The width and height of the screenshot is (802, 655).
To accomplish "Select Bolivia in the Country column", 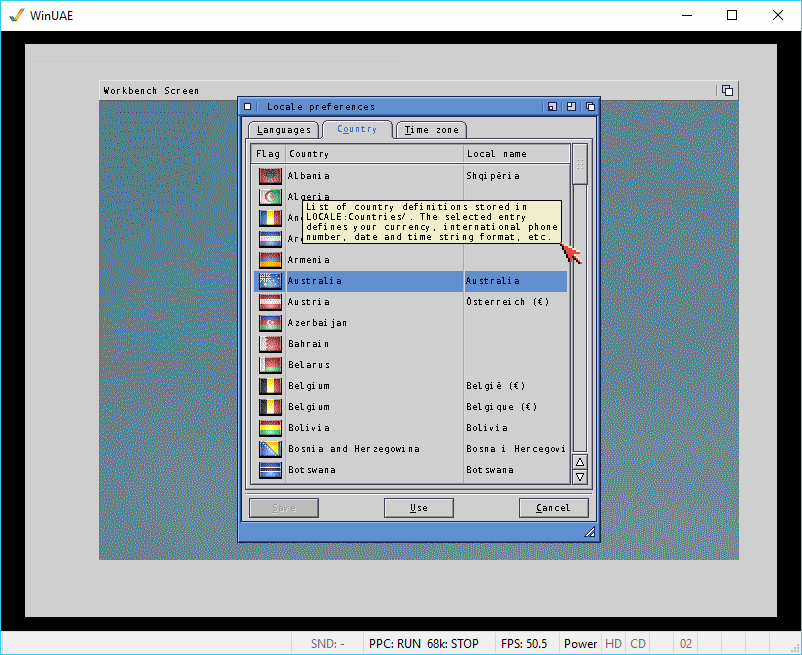I will [x=309, y=428].
